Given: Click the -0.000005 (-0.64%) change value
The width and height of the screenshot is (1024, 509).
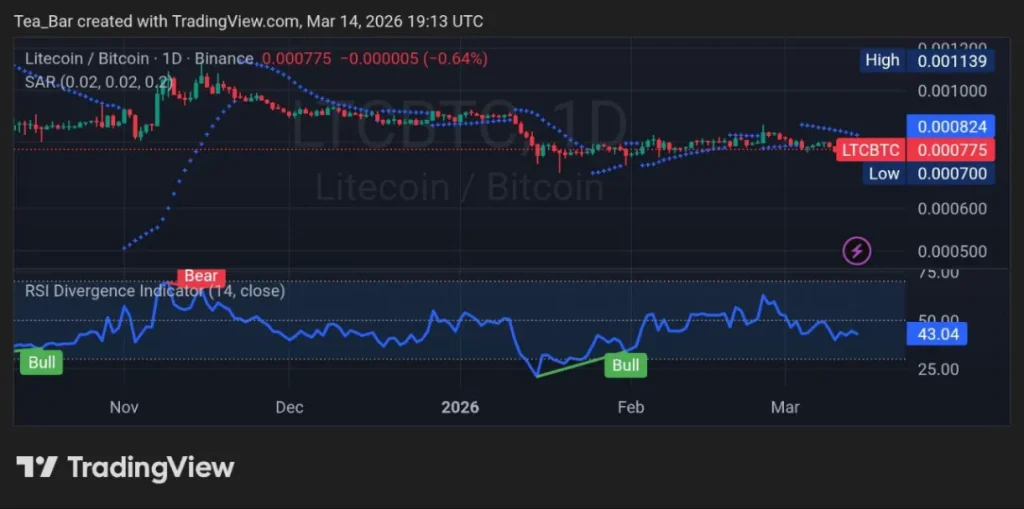Looking at the screenshot, I should pos(414,59).
